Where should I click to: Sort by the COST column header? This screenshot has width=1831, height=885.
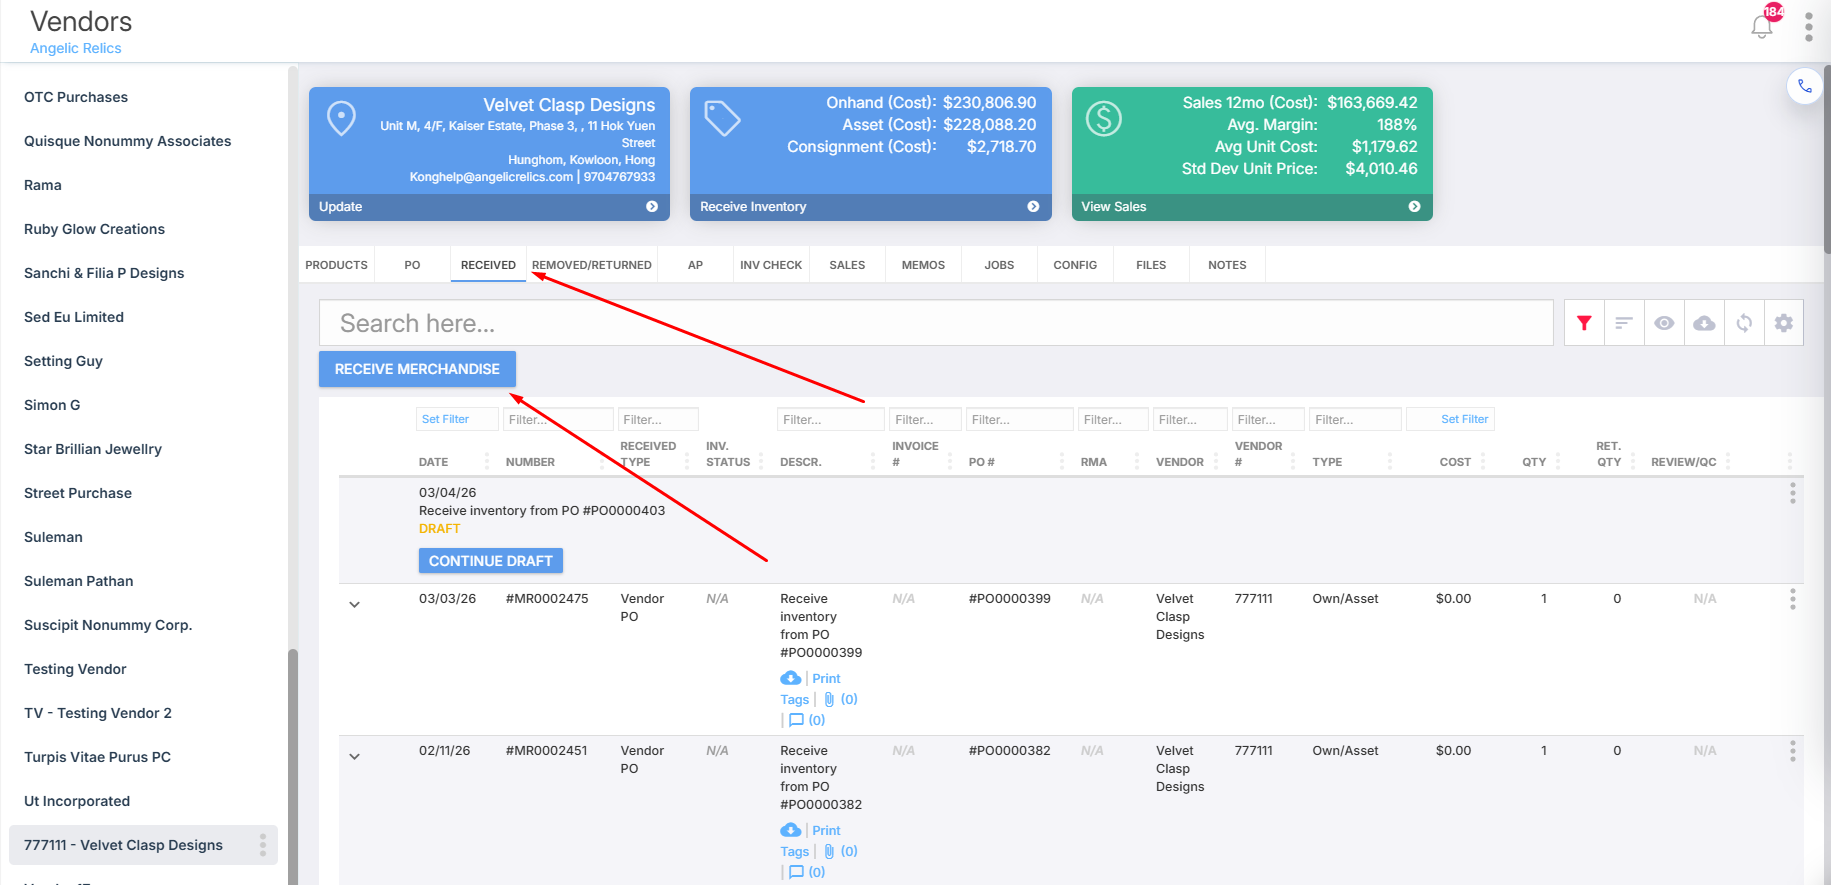coord(1455,462)
